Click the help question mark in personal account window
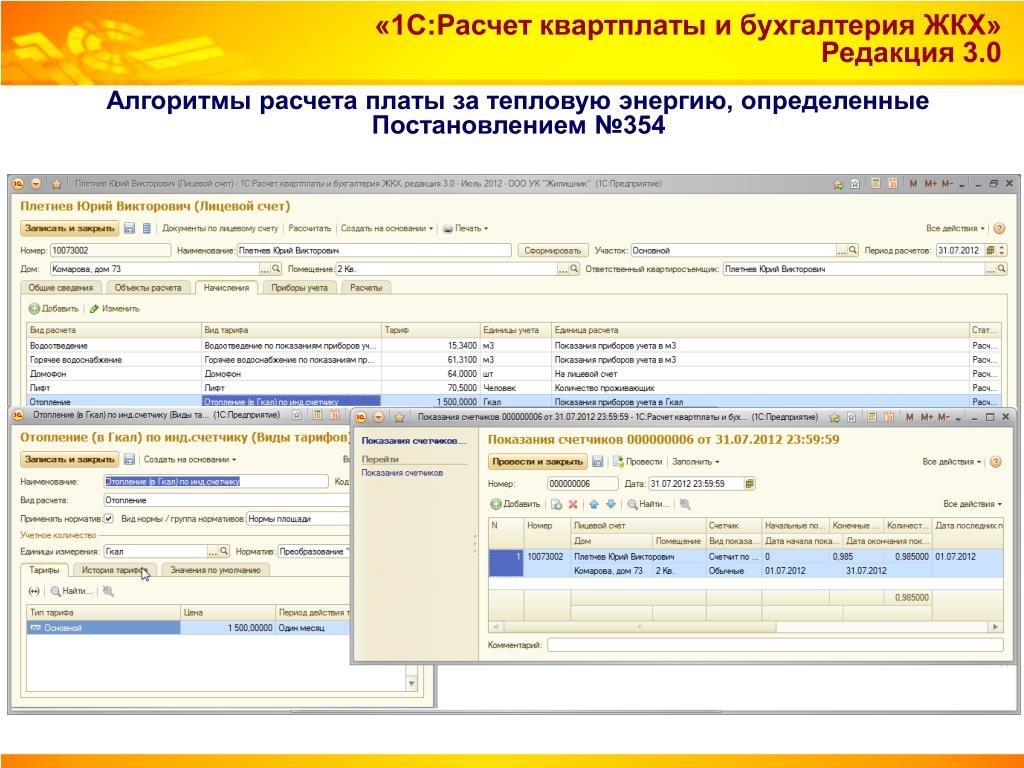 (999, 228)
